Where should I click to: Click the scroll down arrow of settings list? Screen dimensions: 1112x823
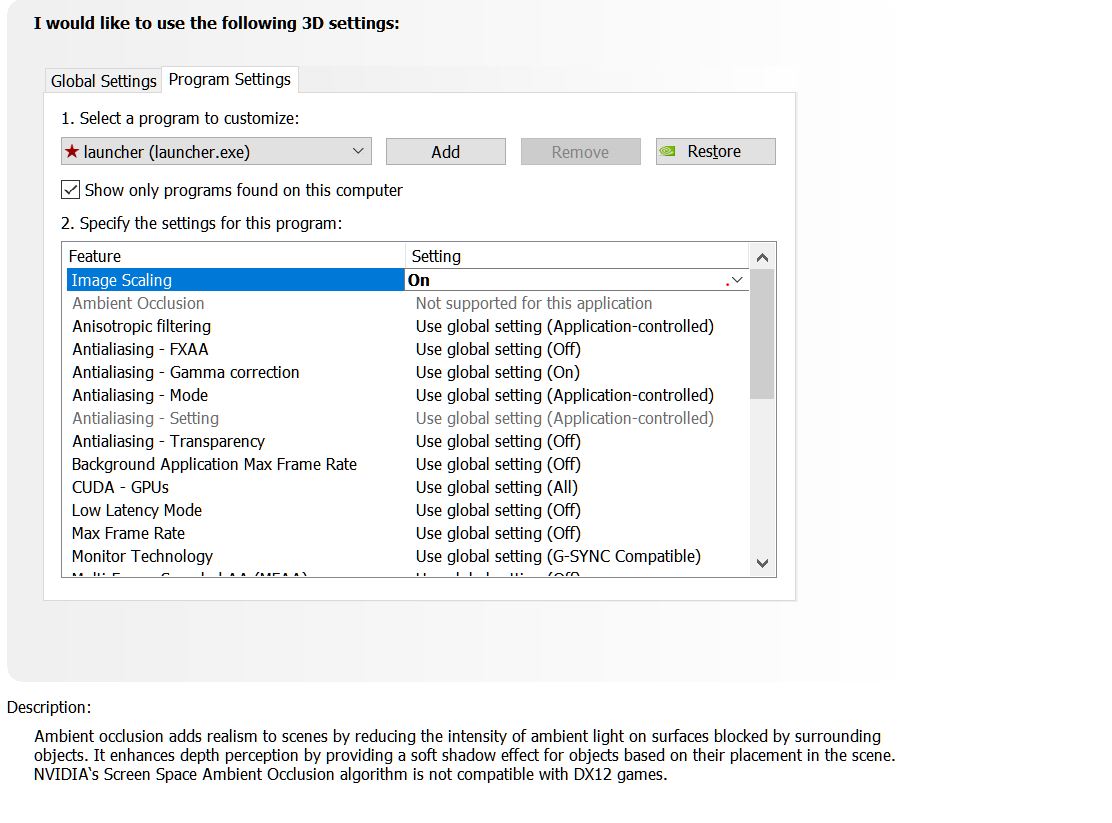click(x=762, y=563)
